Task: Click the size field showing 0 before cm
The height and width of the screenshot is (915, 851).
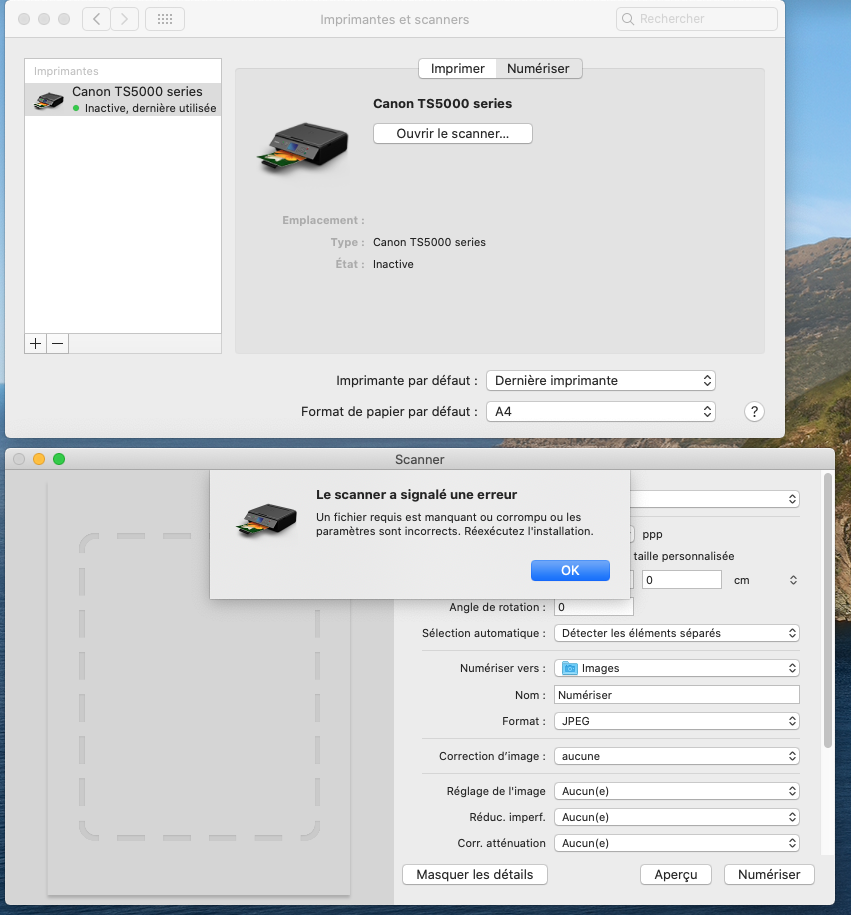Action: tap(682, 580)
